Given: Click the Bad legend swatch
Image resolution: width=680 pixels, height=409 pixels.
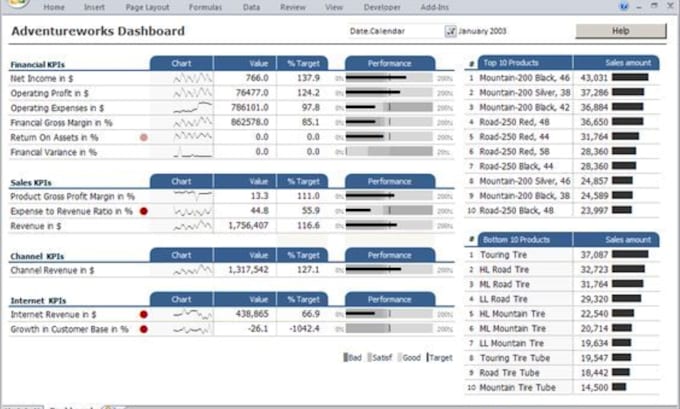Looking at the screenshot, I should coord(346,358).
